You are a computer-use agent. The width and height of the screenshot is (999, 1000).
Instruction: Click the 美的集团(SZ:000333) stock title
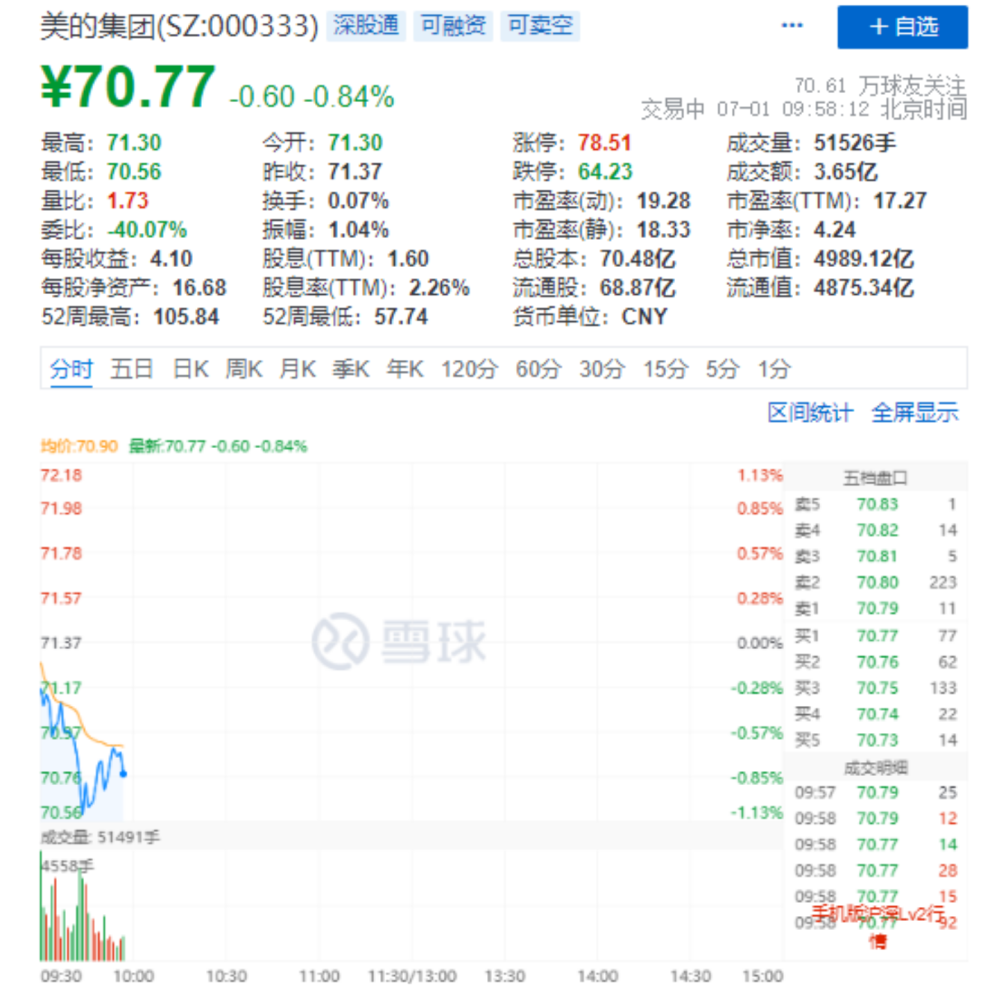pos(179,26)
